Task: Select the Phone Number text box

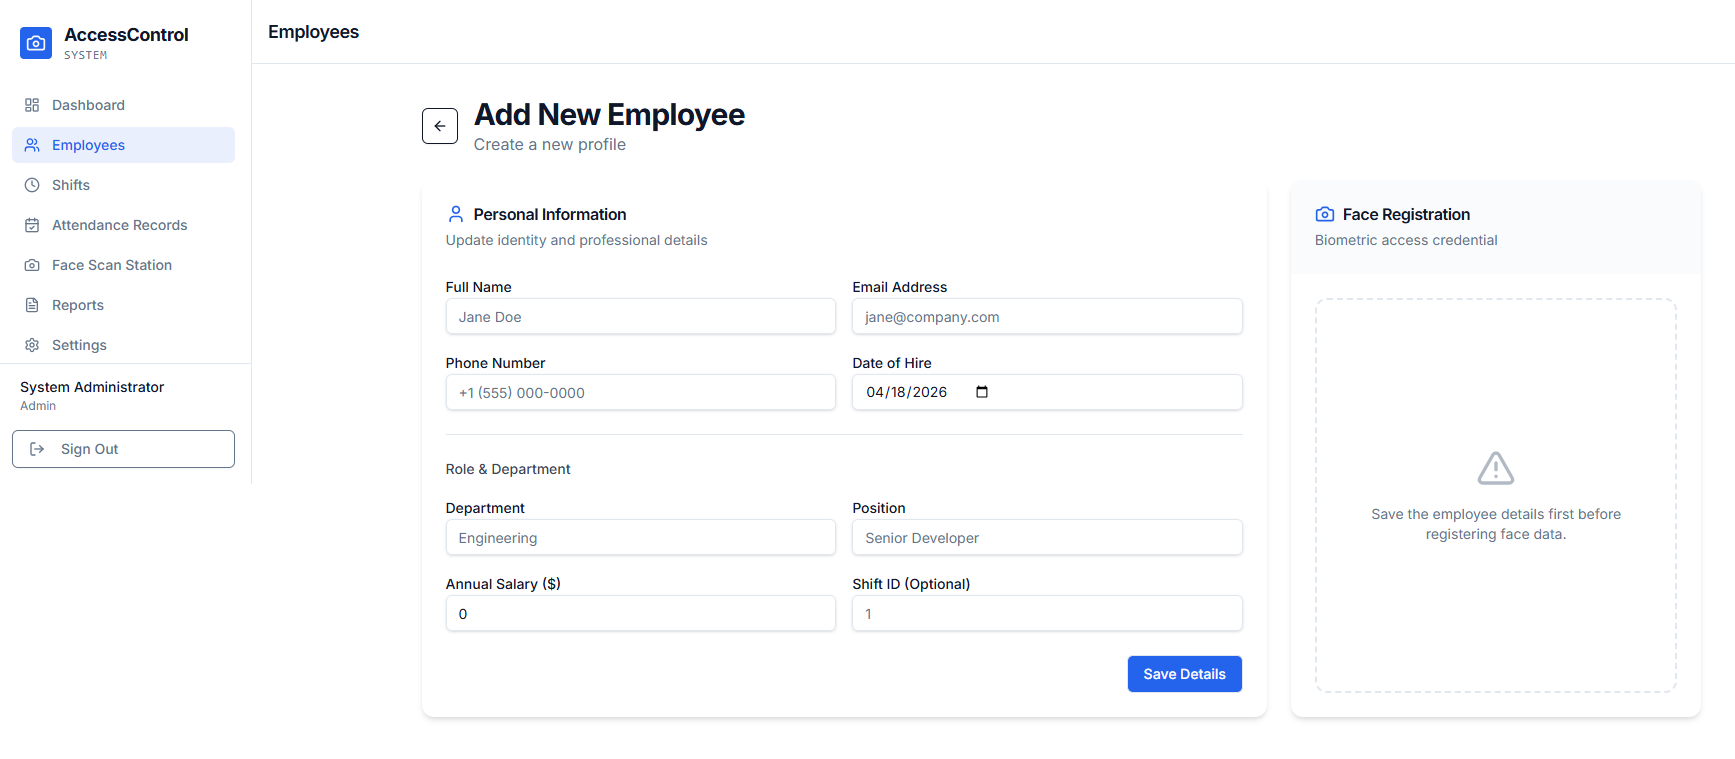Action: tap(640, 393)
